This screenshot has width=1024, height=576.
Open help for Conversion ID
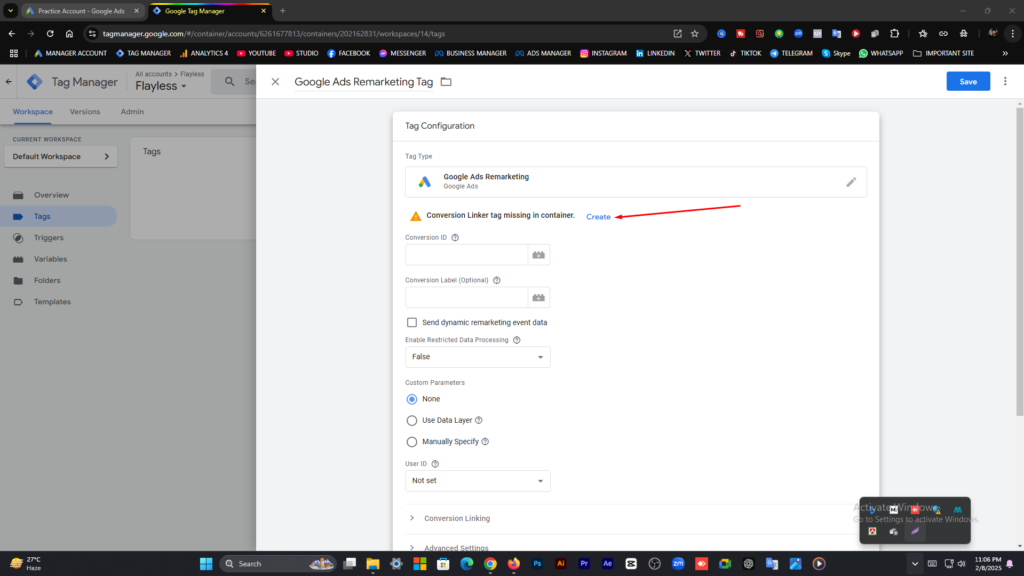click(455, 238)
